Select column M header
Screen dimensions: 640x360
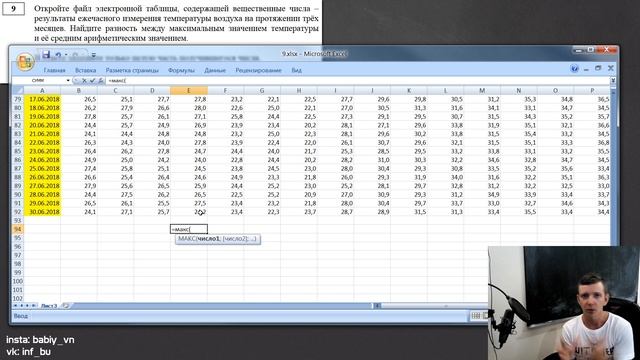(x=482, y=91)
